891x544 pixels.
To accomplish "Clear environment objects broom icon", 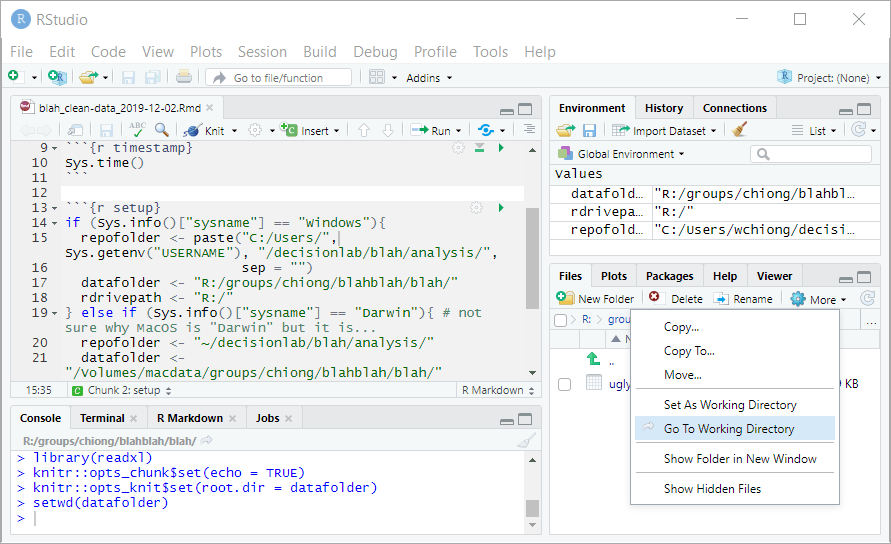I will click(x=739, y=130).
